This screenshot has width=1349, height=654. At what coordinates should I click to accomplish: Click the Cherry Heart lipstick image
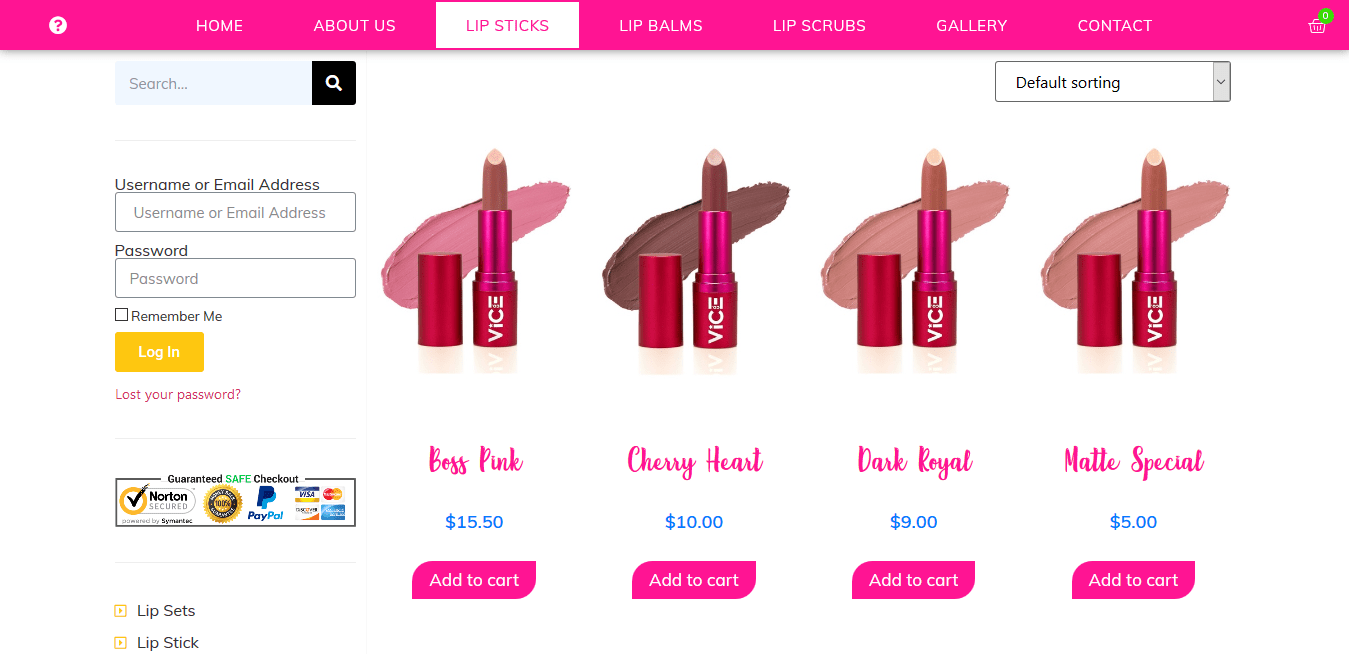[x=695, y=262]
